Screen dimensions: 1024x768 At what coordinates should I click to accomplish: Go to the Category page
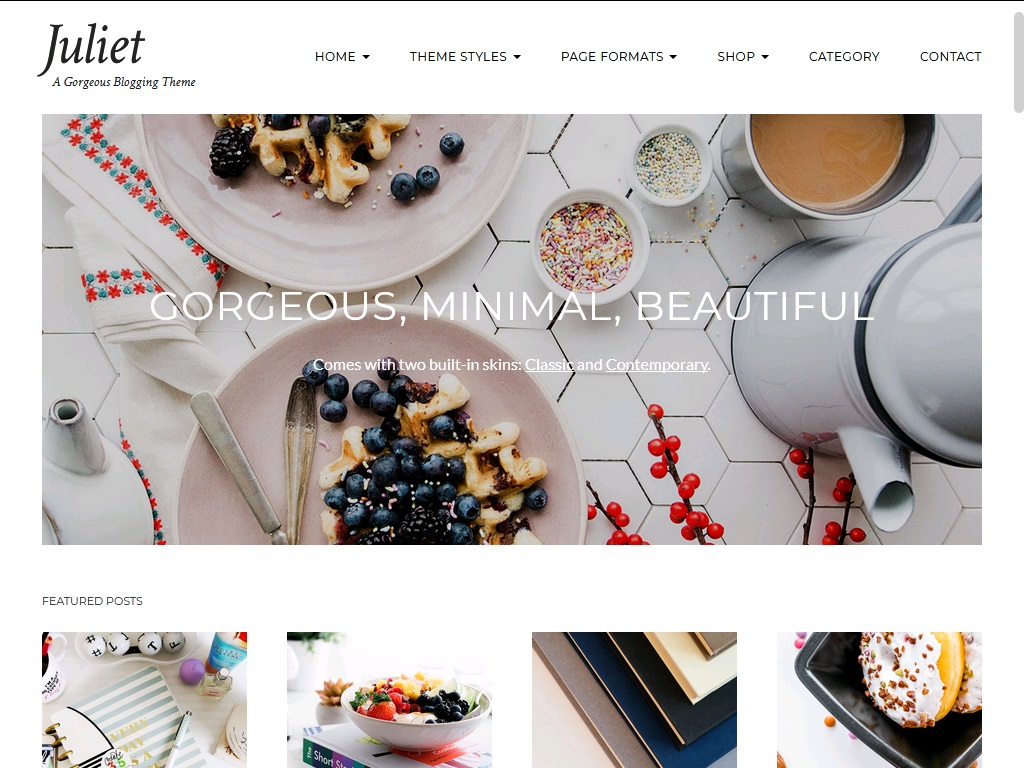(844, 57)
